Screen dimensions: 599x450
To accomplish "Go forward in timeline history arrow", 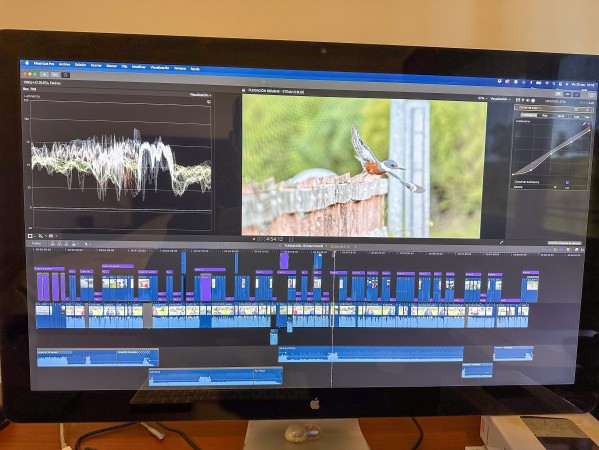I will [x=355, y=246].
